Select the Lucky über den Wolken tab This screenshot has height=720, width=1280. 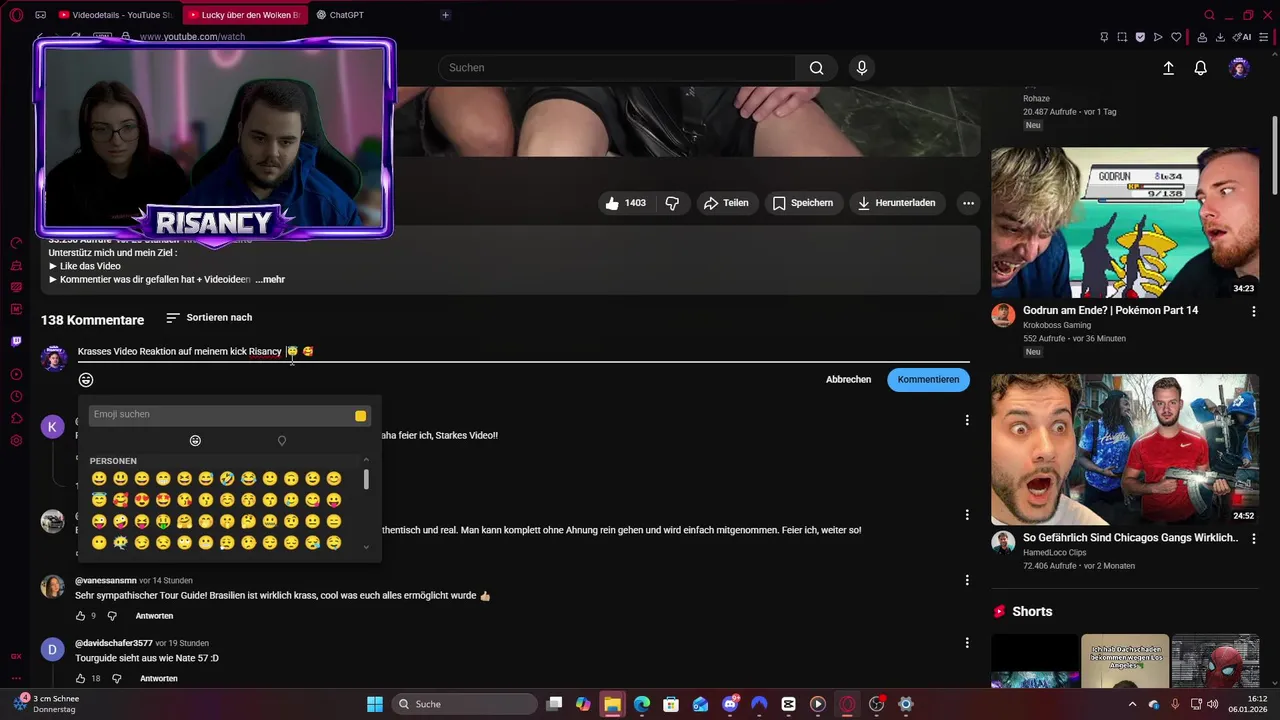click(244, 15)
